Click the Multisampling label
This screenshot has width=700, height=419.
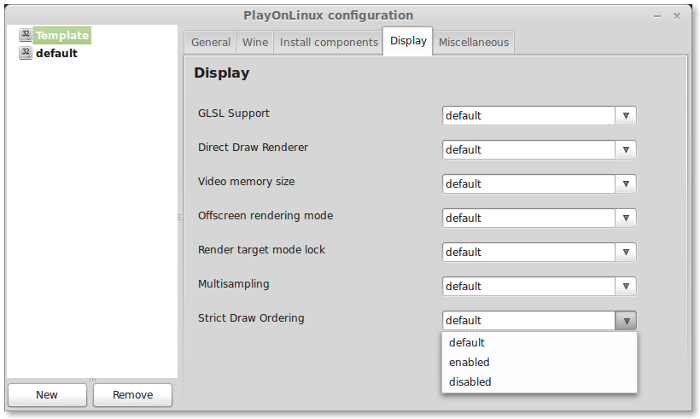tap(234, 284)
